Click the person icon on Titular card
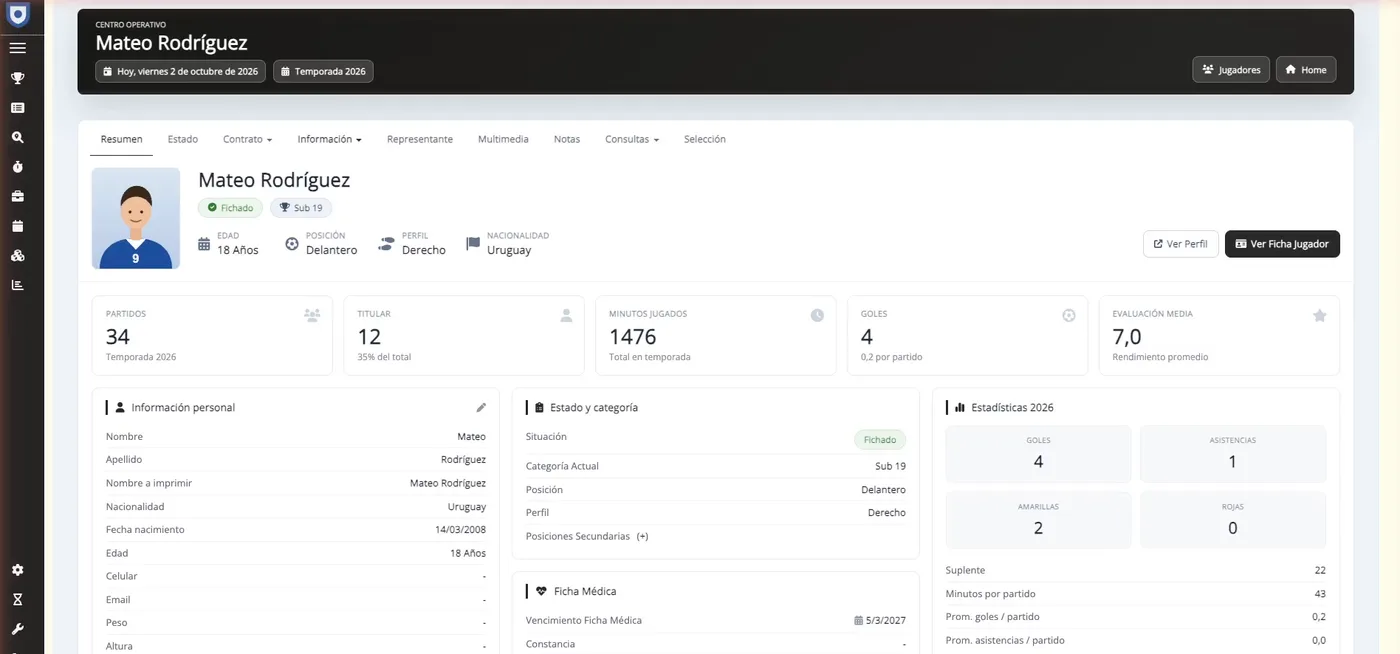 (x=566, y=315)
